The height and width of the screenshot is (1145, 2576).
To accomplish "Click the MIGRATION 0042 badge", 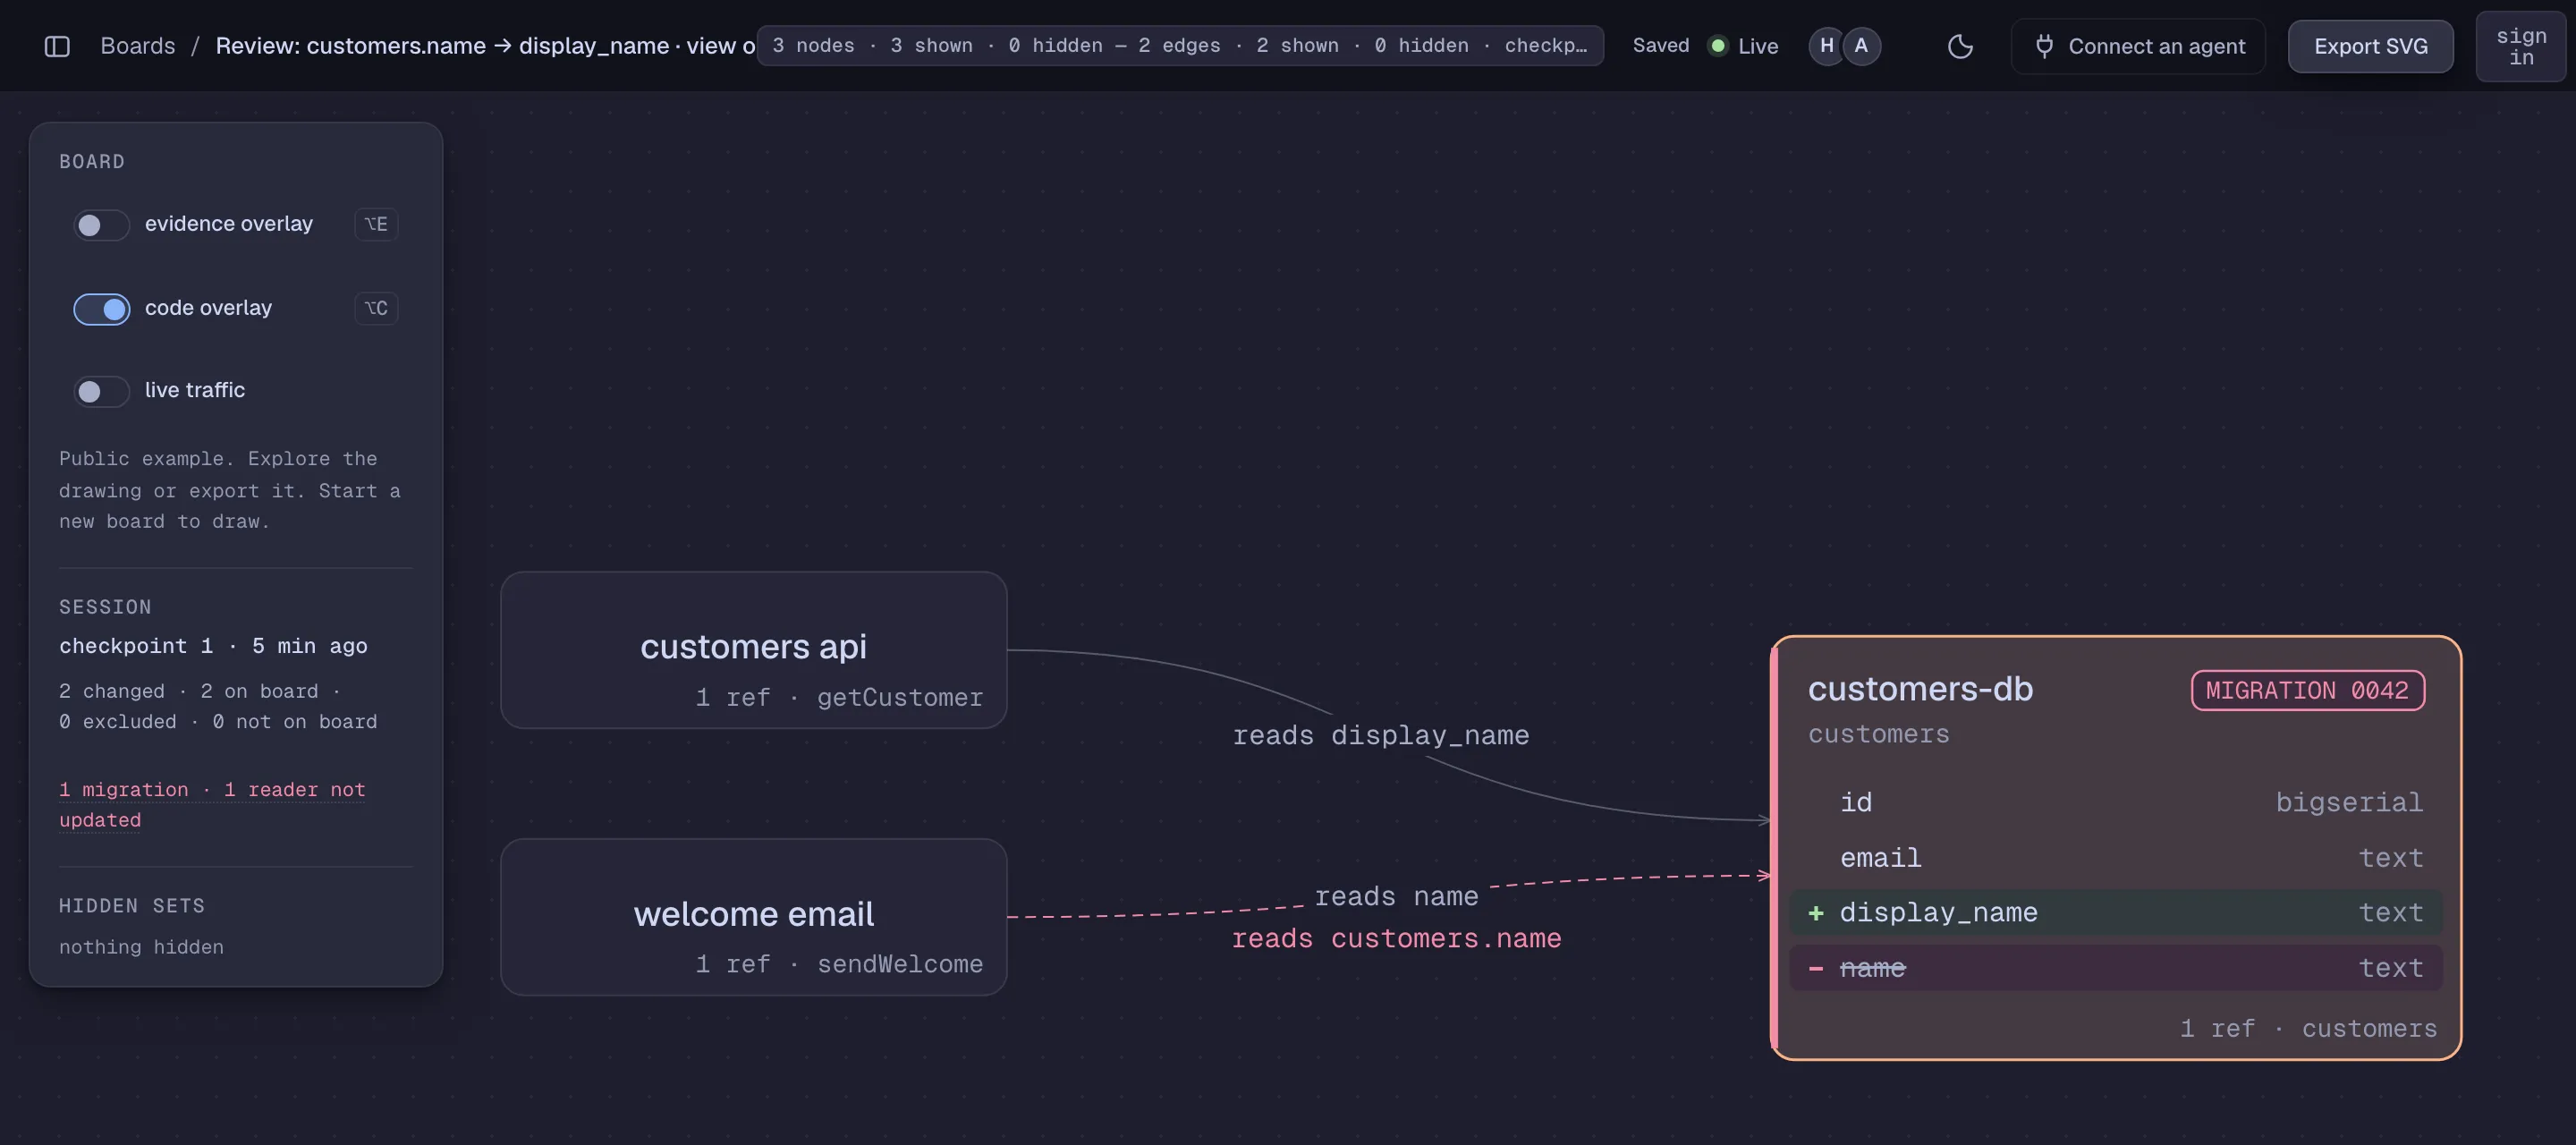I will tap(2307, 690).
